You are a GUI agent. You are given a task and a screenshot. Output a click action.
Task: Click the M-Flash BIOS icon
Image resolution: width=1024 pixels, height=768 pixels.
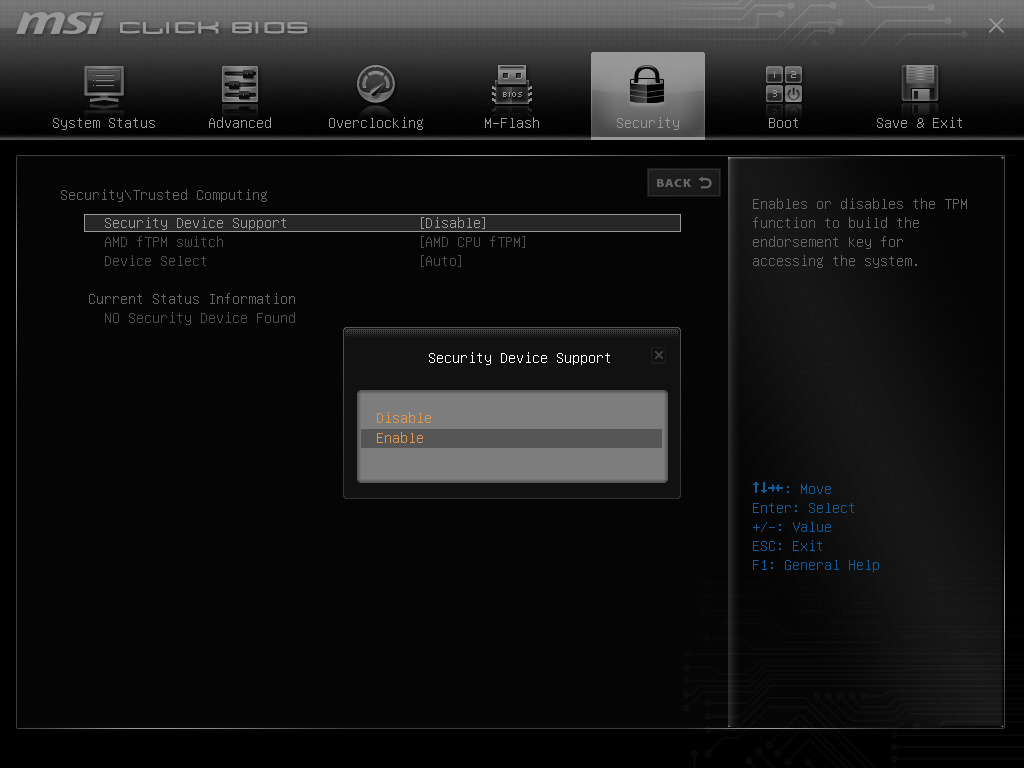[x=511, y=95]
